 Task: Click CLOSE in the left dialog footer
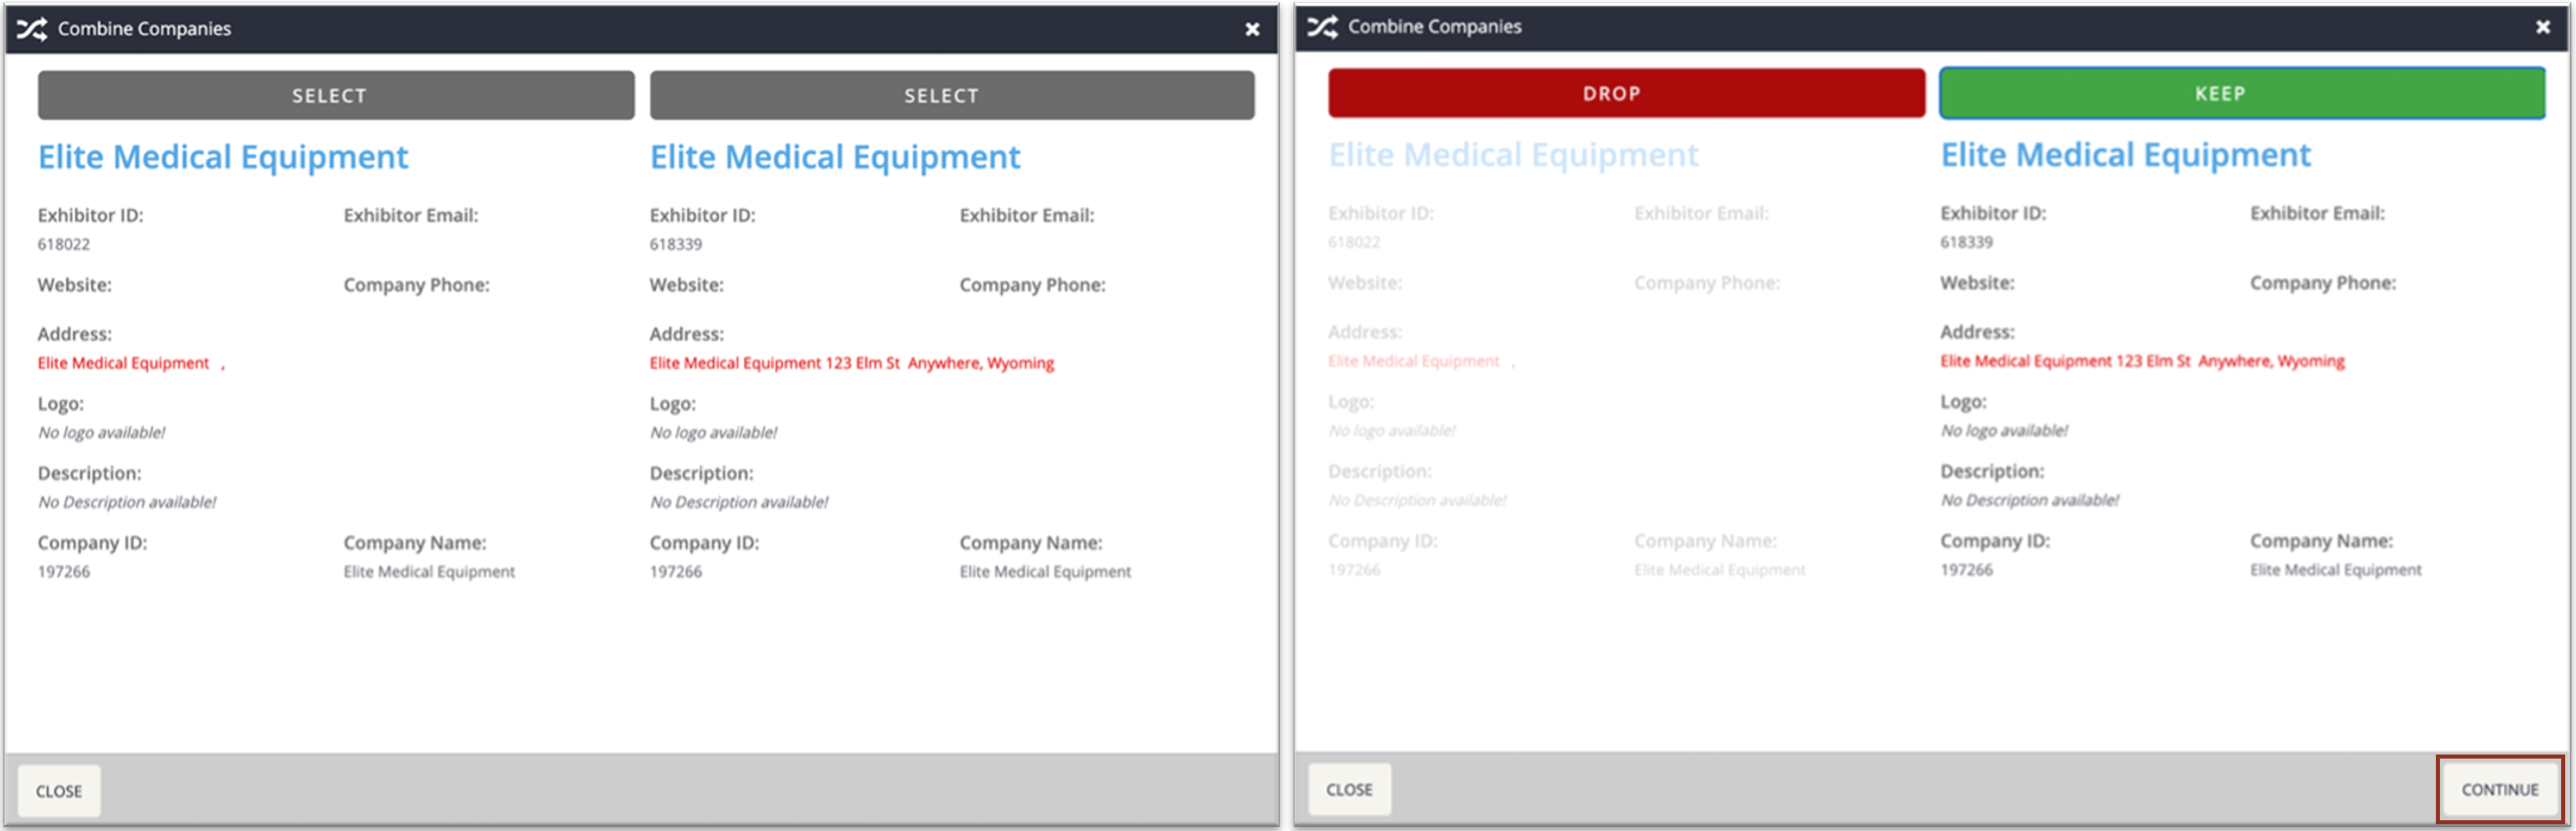pos(59,791)
